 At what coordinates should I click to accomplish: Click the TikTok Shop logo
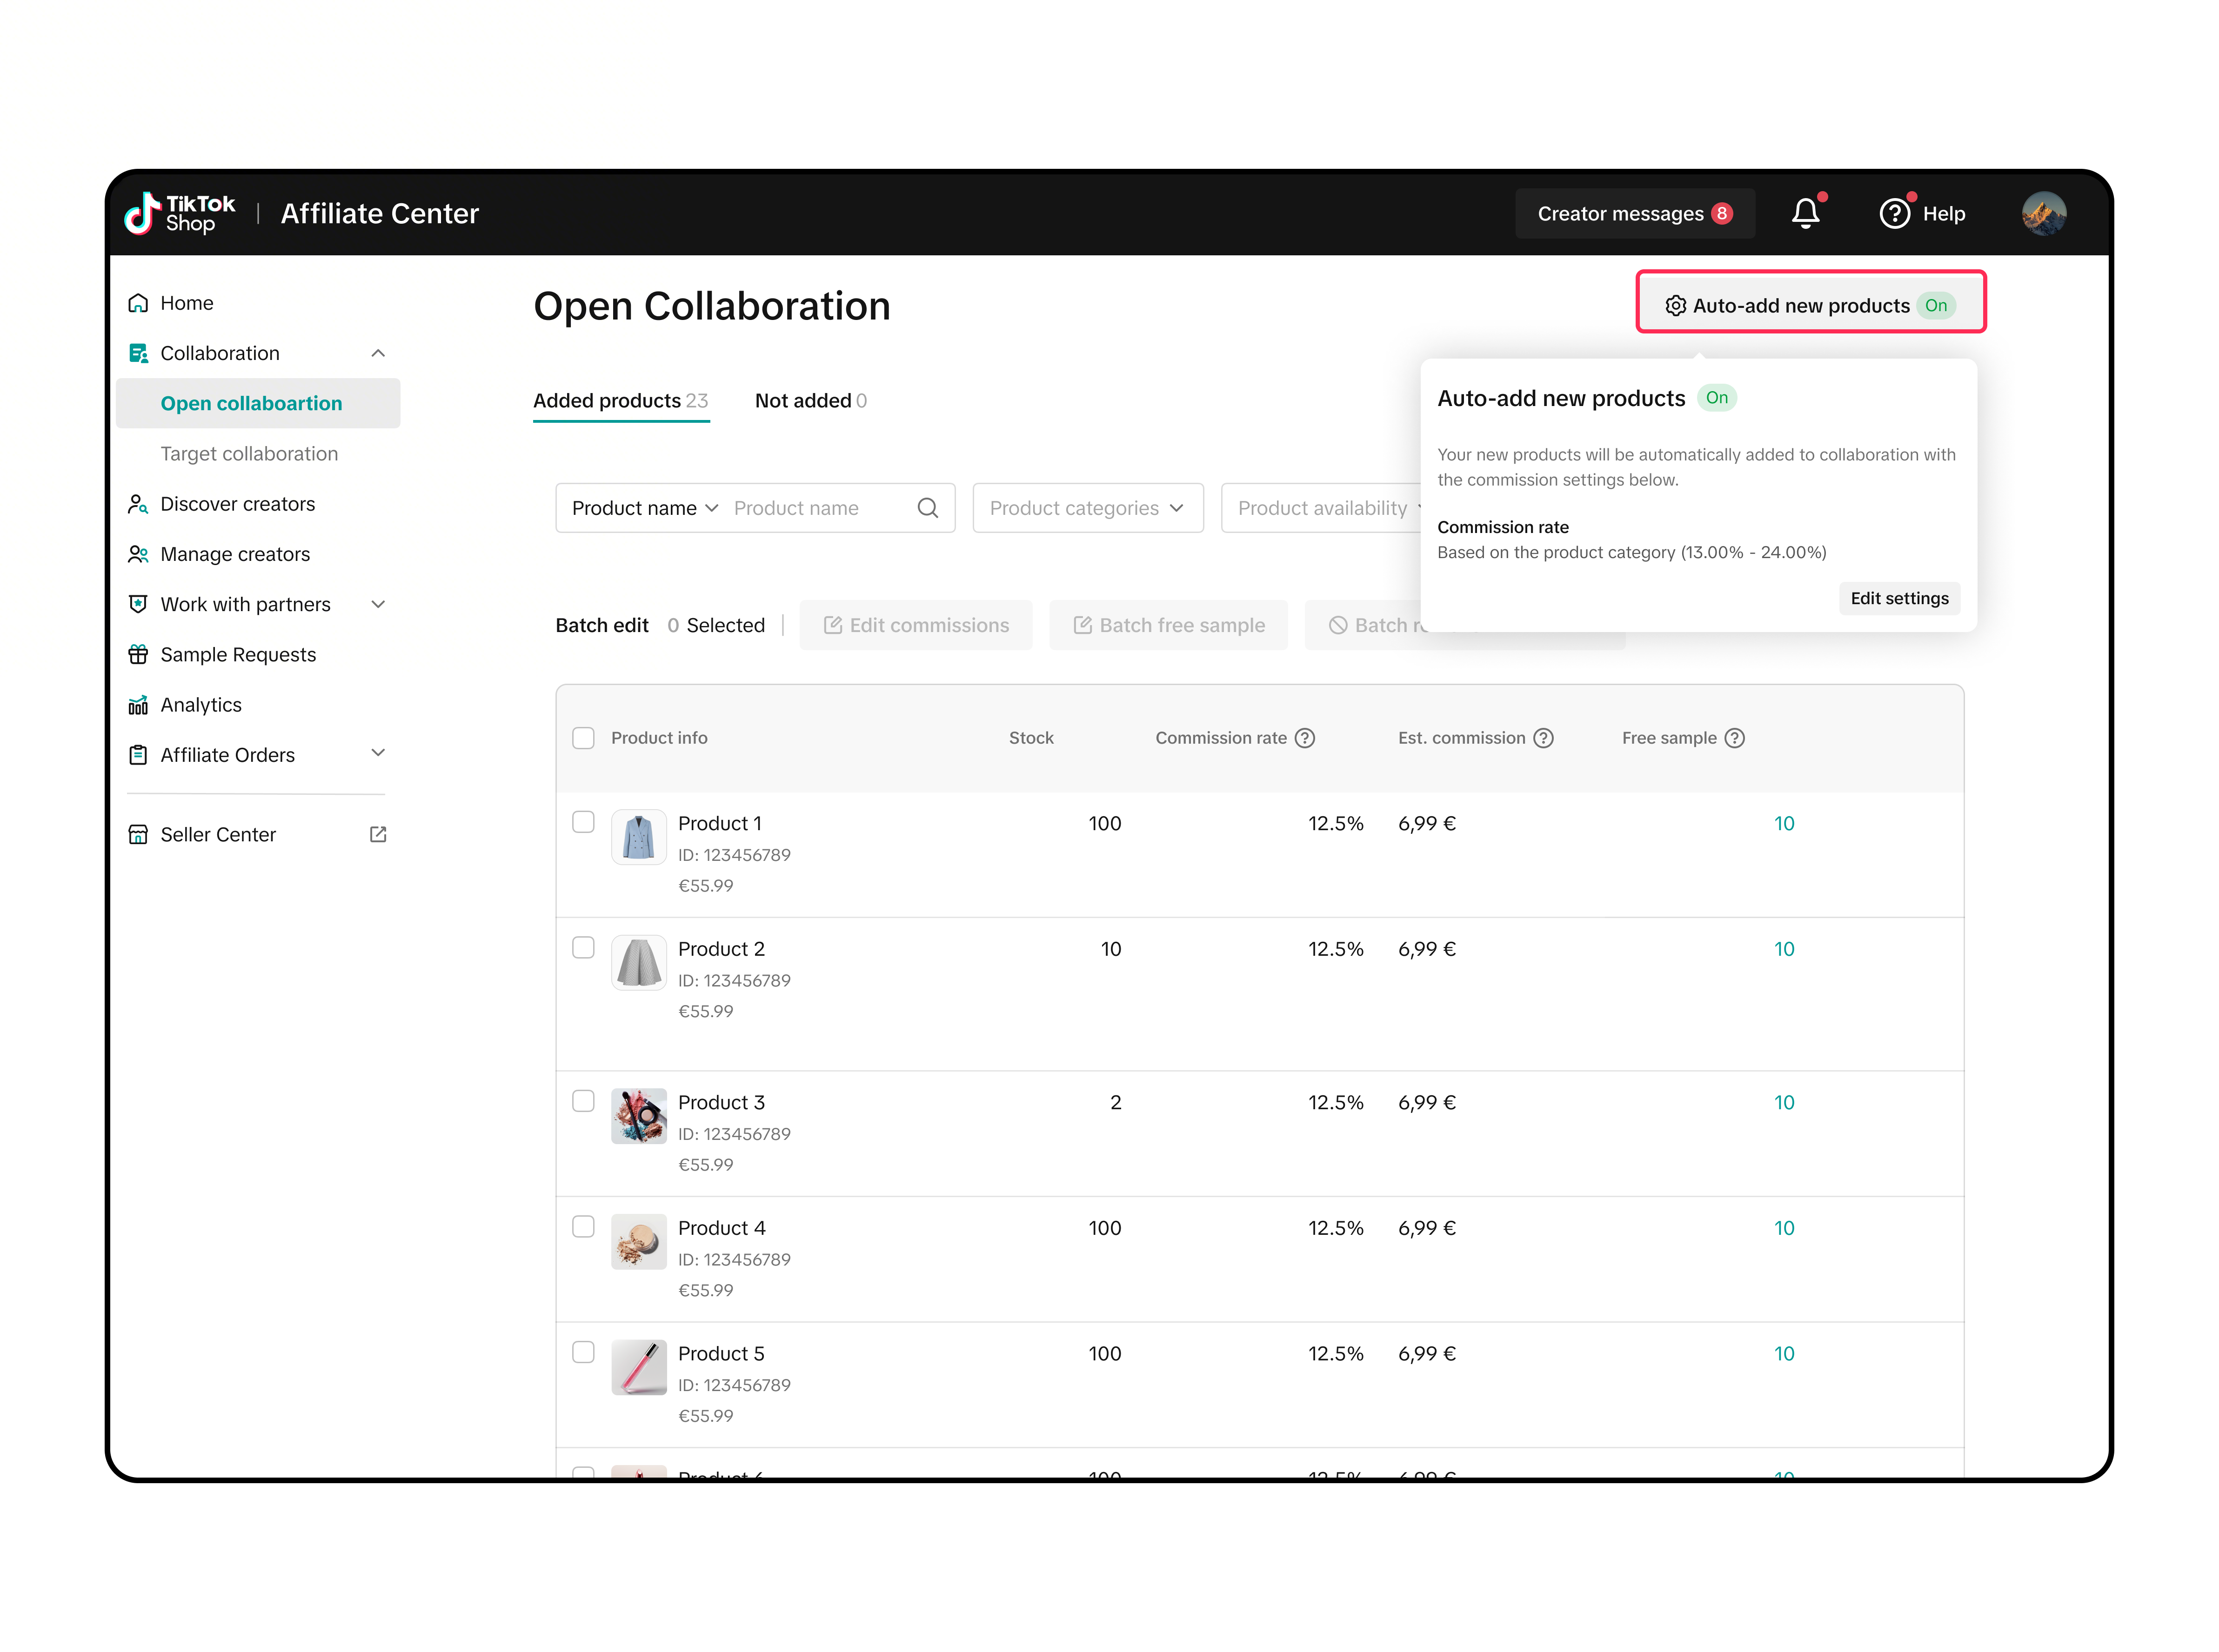(179, 213)
